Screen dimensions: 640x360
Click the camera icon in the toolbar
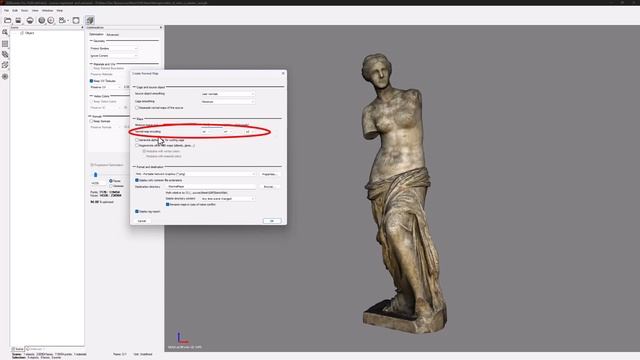tap(62, 20)
